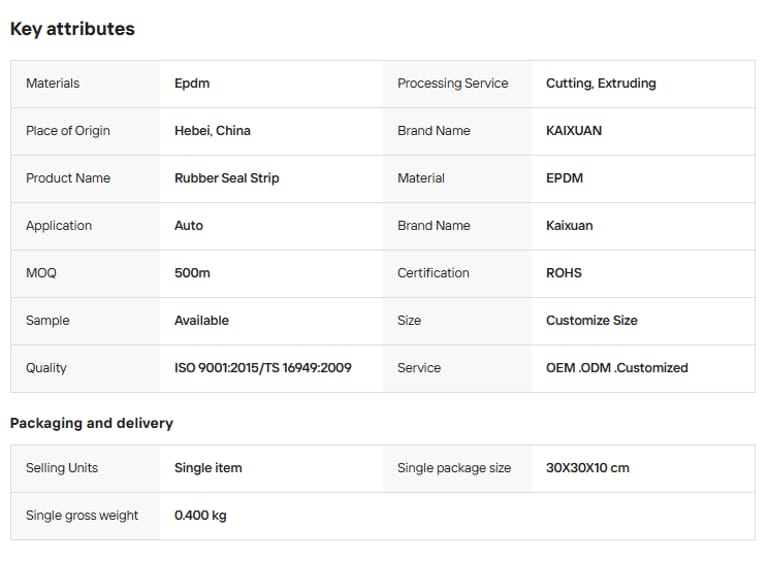Click the Place of Origin label
The height and width of the screenshot is (561, 768).
(68, 131)
